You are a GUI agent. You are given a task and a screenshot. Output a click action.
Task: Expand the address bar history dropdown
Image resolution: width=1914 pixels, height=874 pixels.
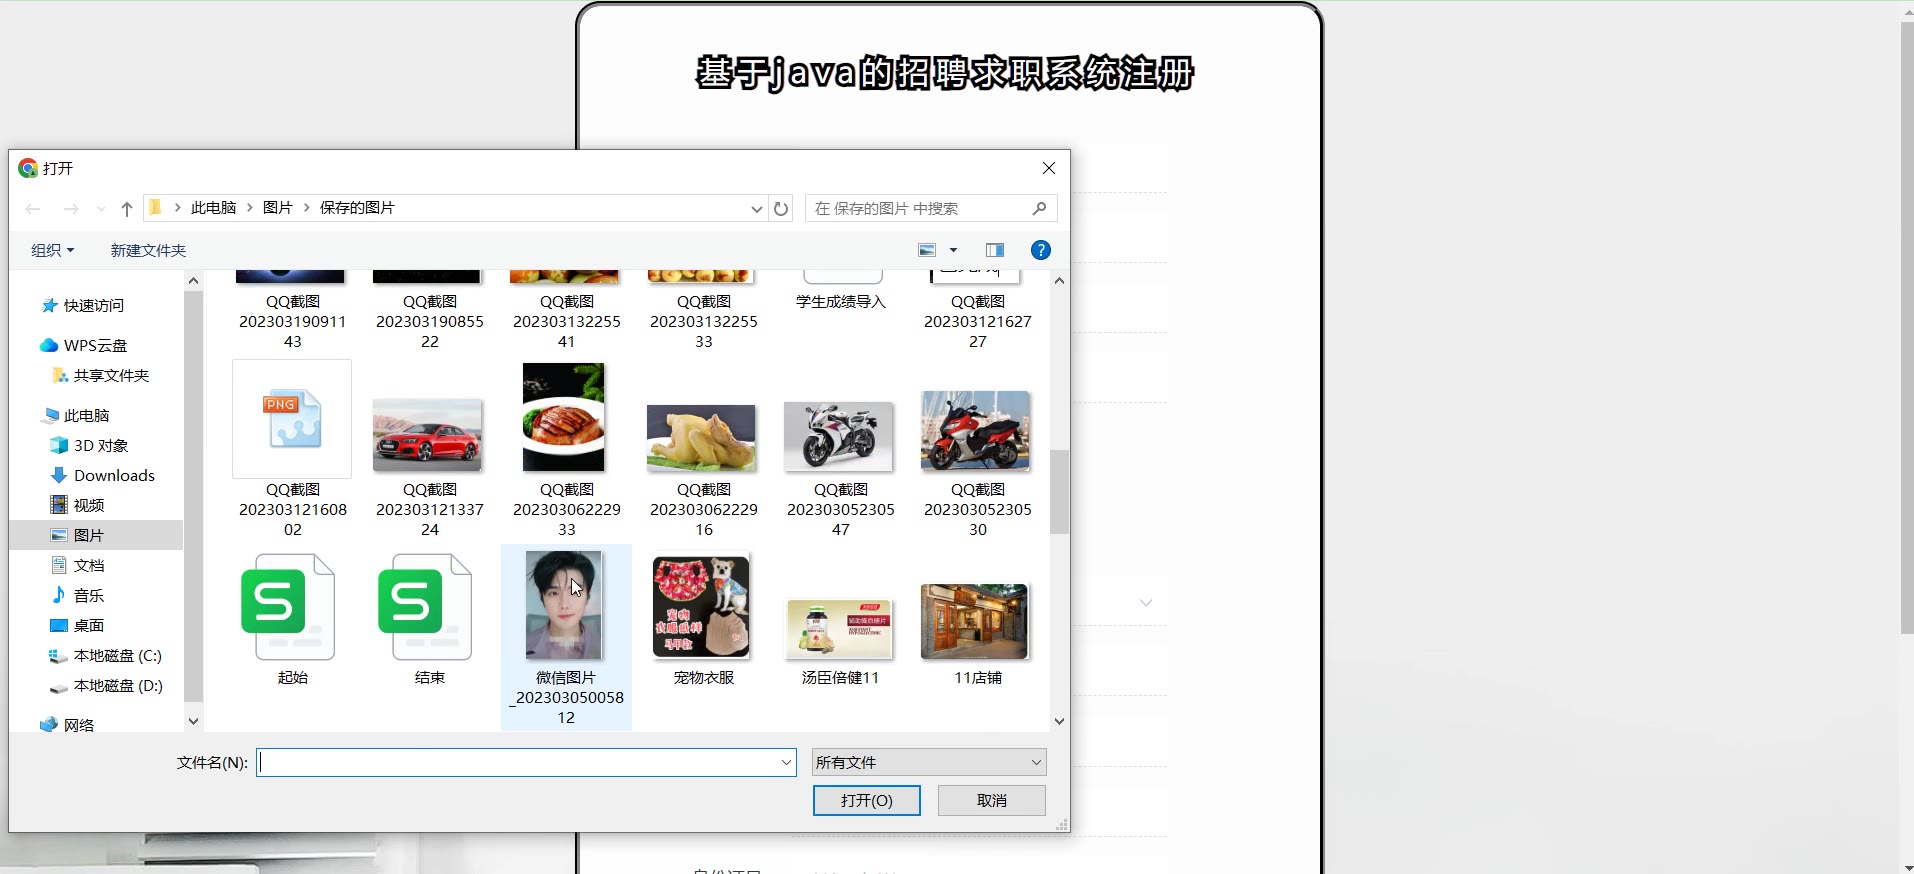point(756,208)
